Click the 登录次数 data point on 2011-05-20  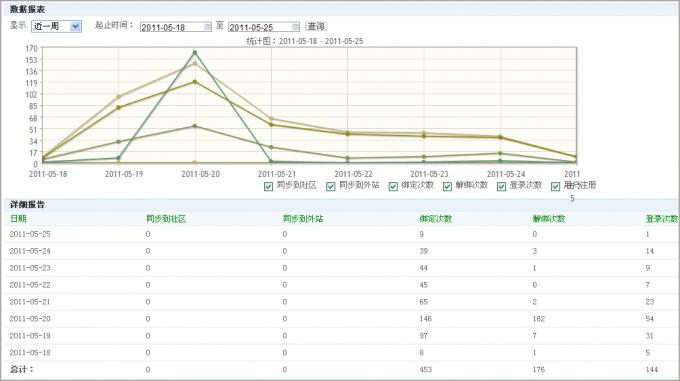coord(195,126)
